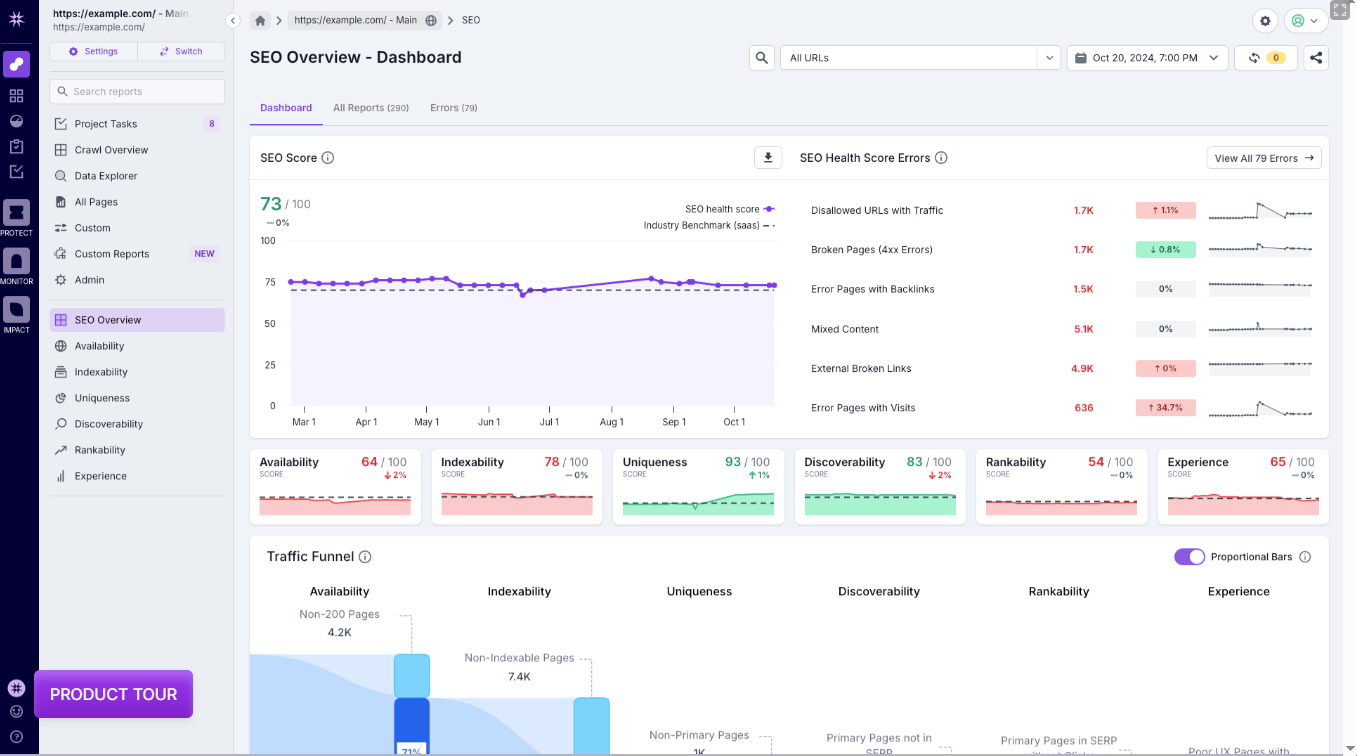Open the IMPACT module
Viewport: 1357px width, 756px height.
[x=16, y=315]
